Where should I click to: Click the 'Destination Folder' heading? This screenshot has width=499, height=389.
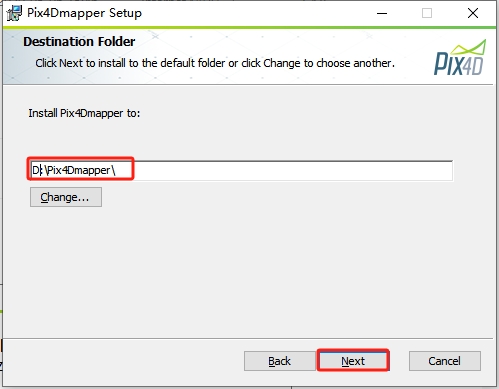79,42
